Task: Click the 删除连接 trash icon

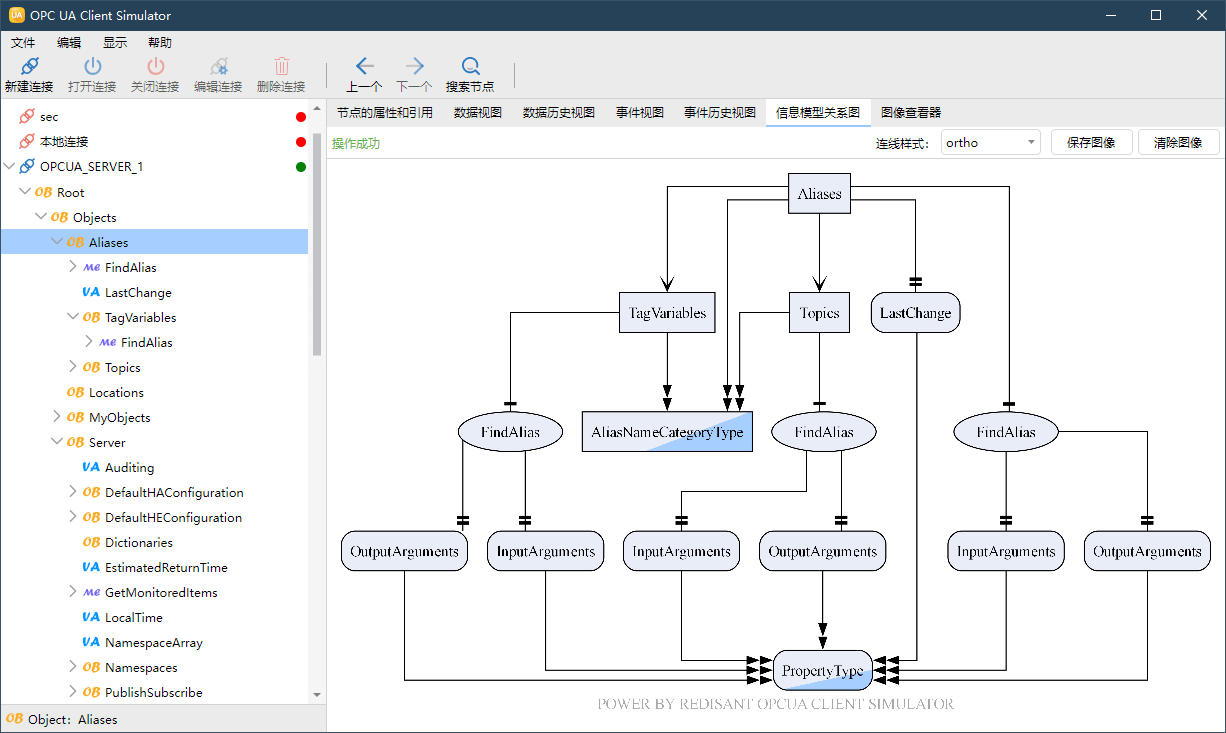Action: point(281,67)
